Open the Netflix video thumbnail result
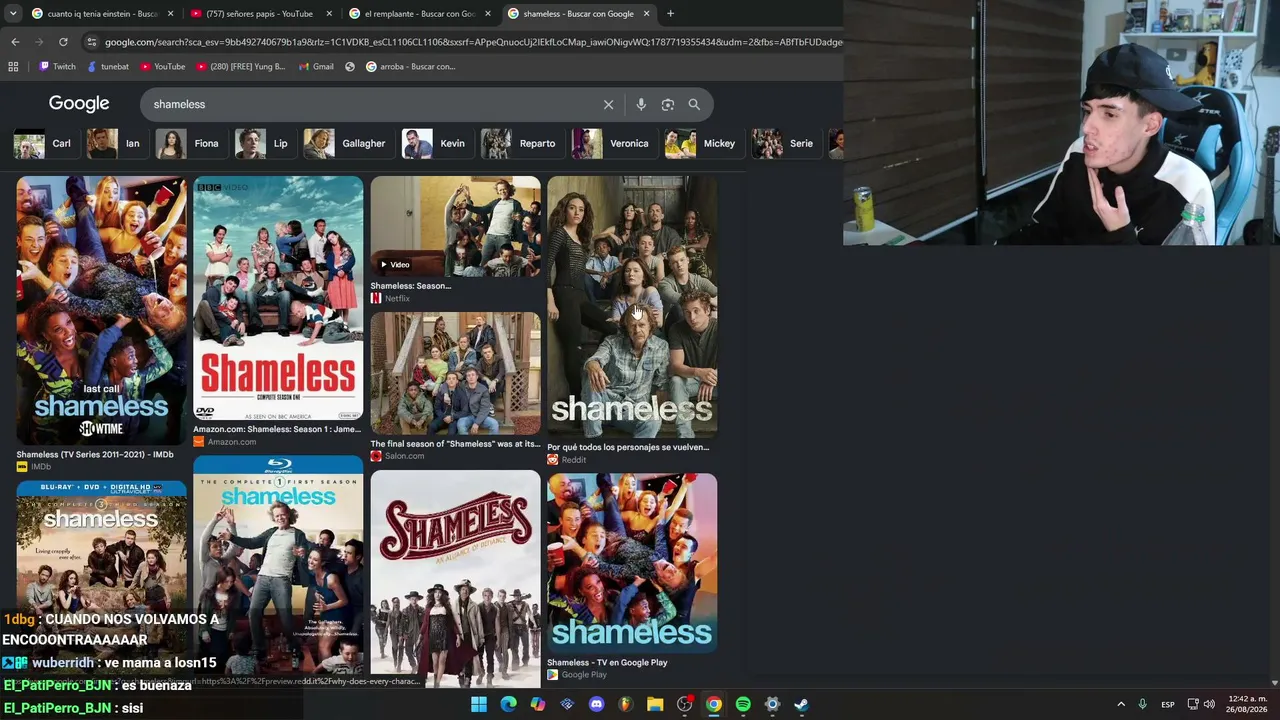The width and height of the screenshot is (1280, 720). coord(455,226)
